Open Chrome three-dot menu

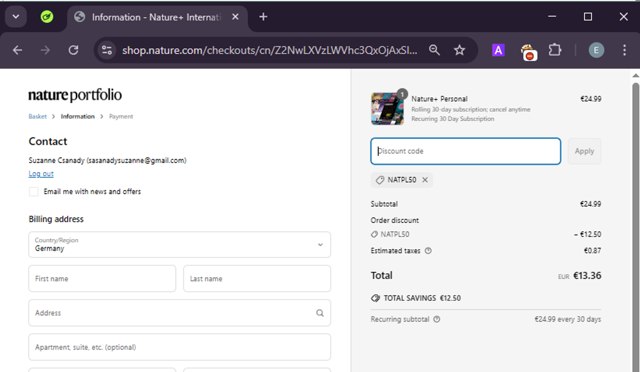(624, 50)
